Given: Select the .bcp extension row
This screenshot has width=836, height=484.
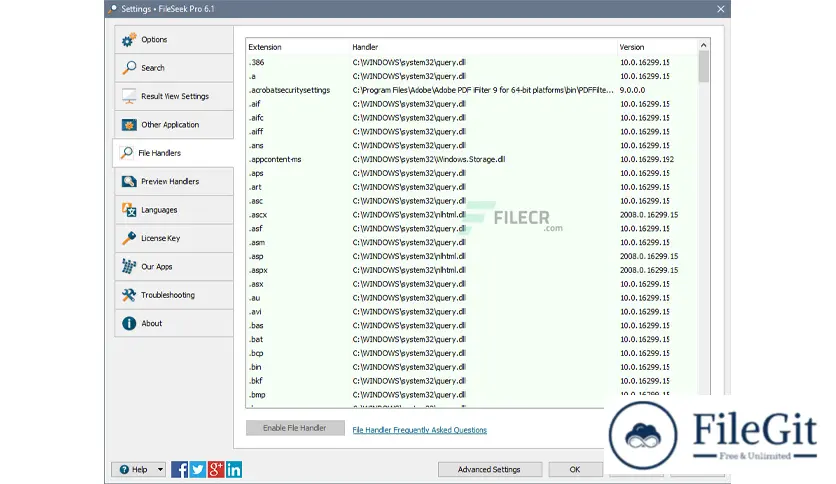Looking at the screenshot, I should tap(471, 353).
